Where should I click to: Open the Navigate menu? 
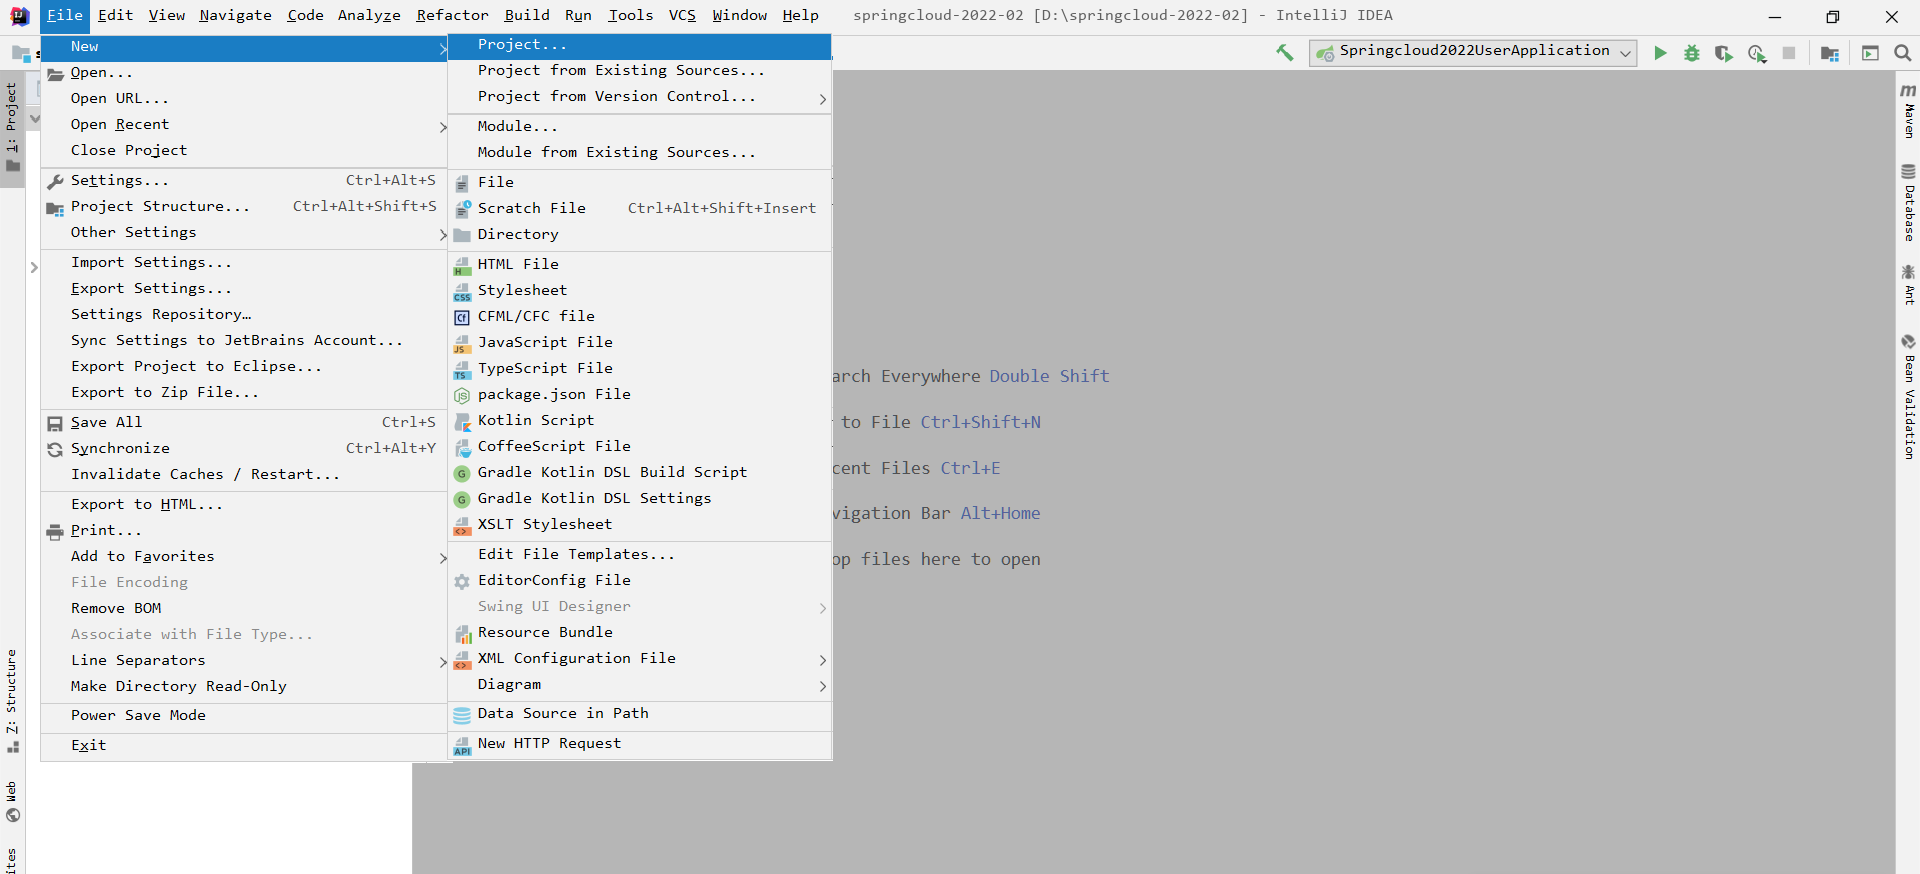[x=235, y=15]
